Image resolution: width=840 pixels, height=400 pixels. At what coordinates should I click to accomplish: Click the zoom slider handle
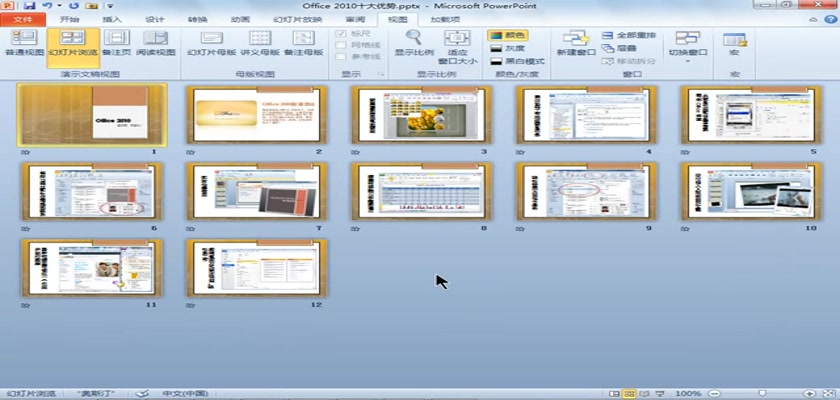(762, 394)
